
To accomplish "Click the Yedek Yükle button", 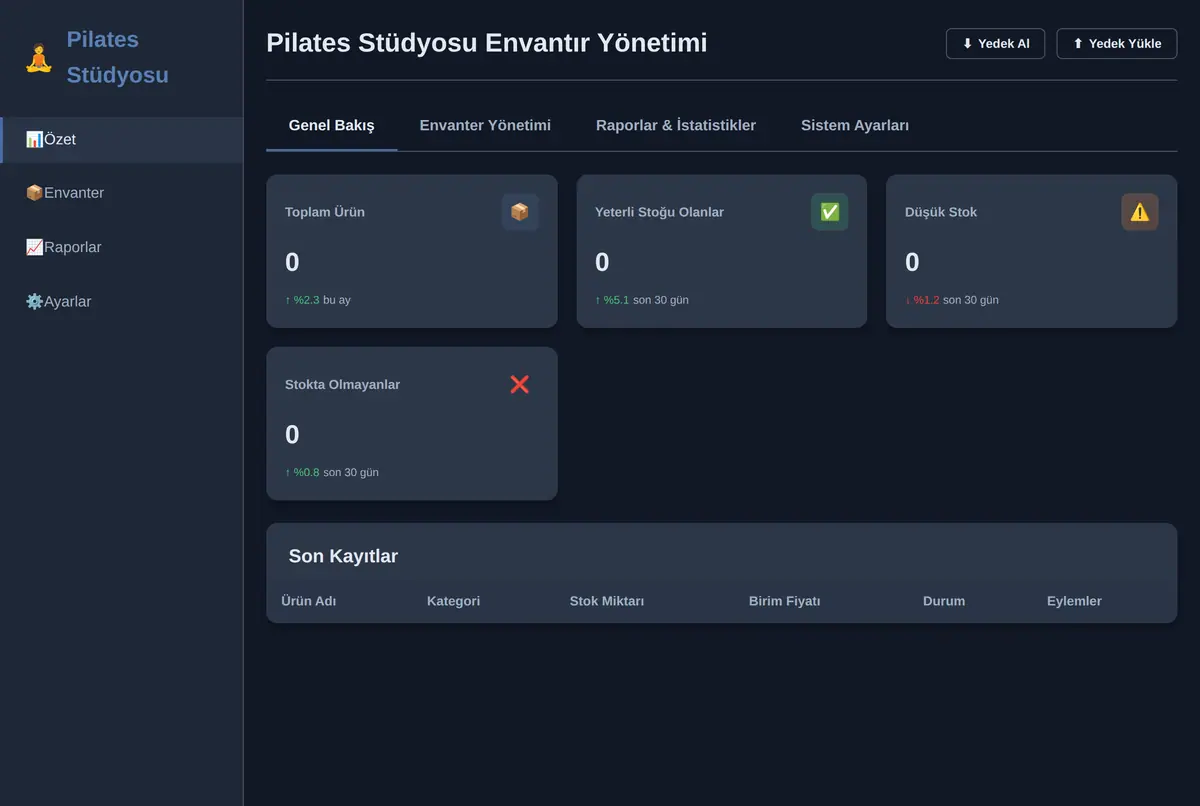I will pyautogui.click(x=1116, y=44).
